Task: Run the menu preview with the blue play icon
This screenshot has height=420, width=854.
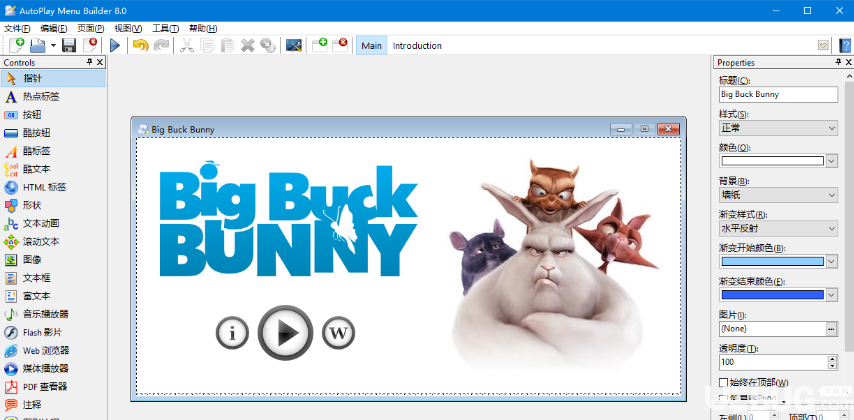Action: 115,45
